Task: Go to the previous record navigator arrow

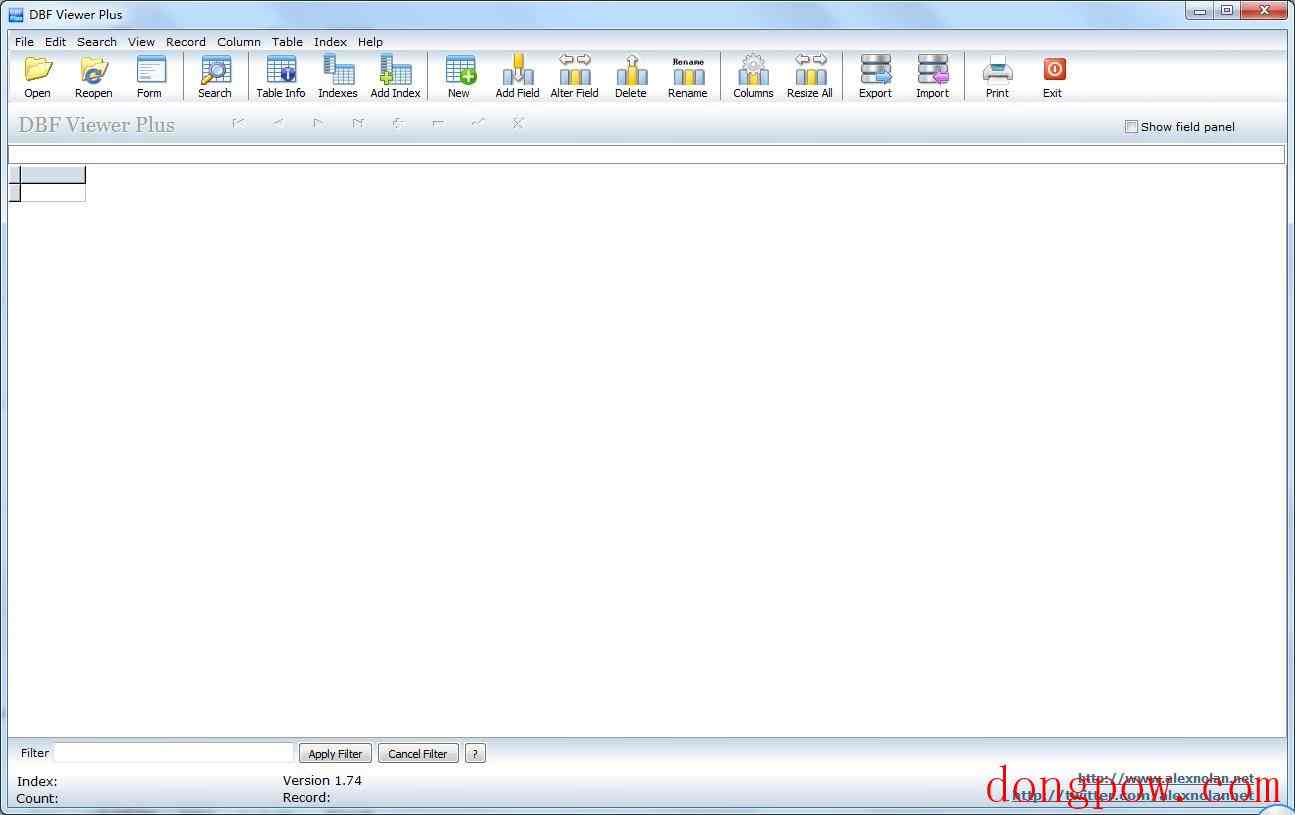Action: tap(278, 123)
